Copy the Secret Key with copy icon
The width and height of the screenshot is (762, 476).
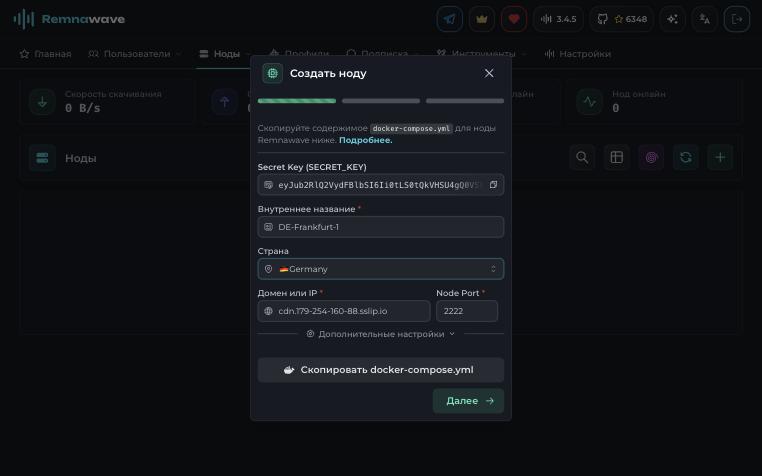click(x=493, y=185)
